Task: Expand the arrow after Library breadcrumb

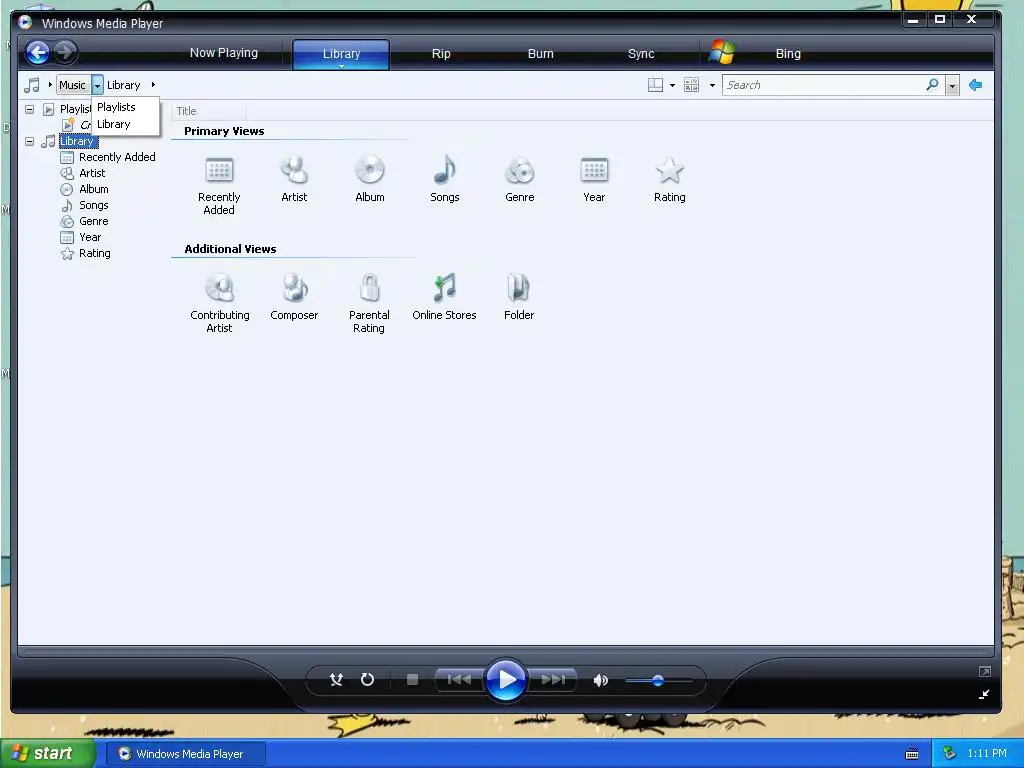Action: [x=153, y=85]
